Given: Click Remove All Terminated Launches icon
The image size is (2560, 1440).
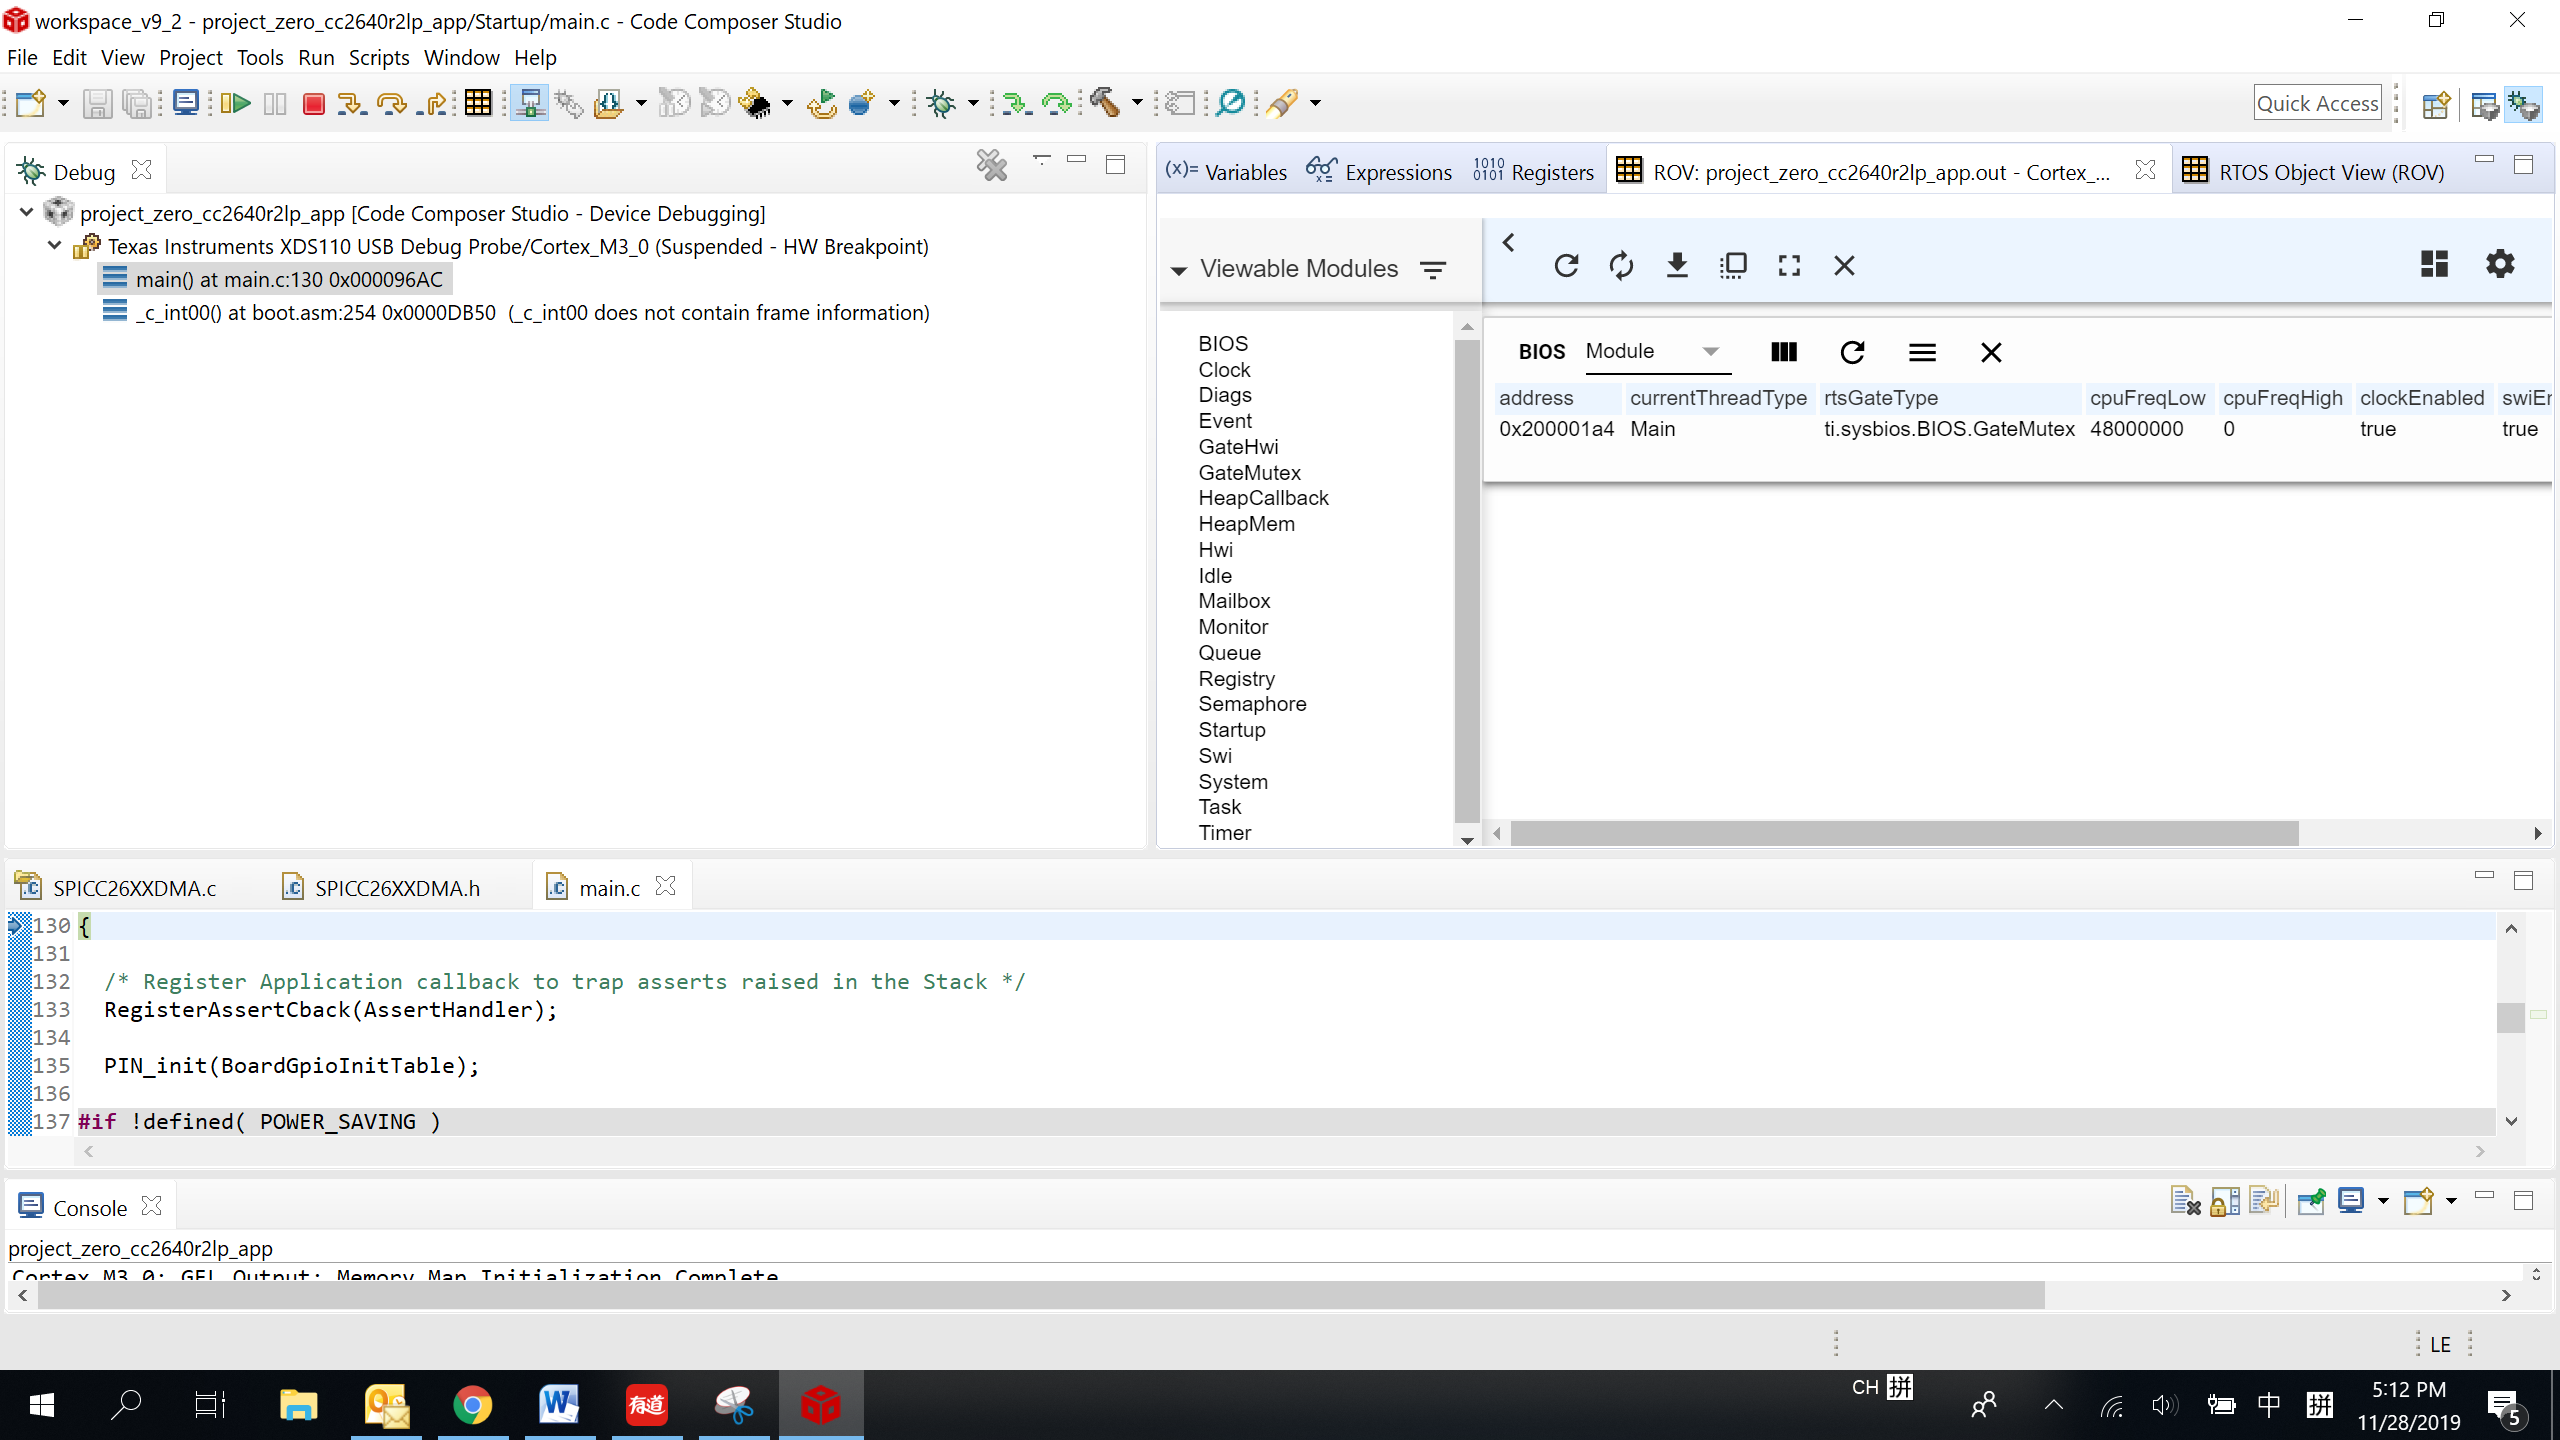Looking at the screenshot, I should (991, 166).
